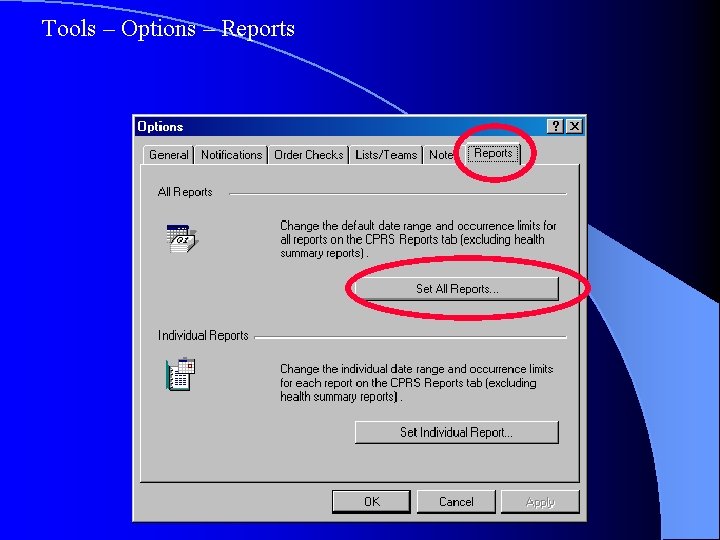Image resolution: width=720 pixels, height=540 pixels.
Task: Close the Options dialog
Action: [x=574, y=126]
